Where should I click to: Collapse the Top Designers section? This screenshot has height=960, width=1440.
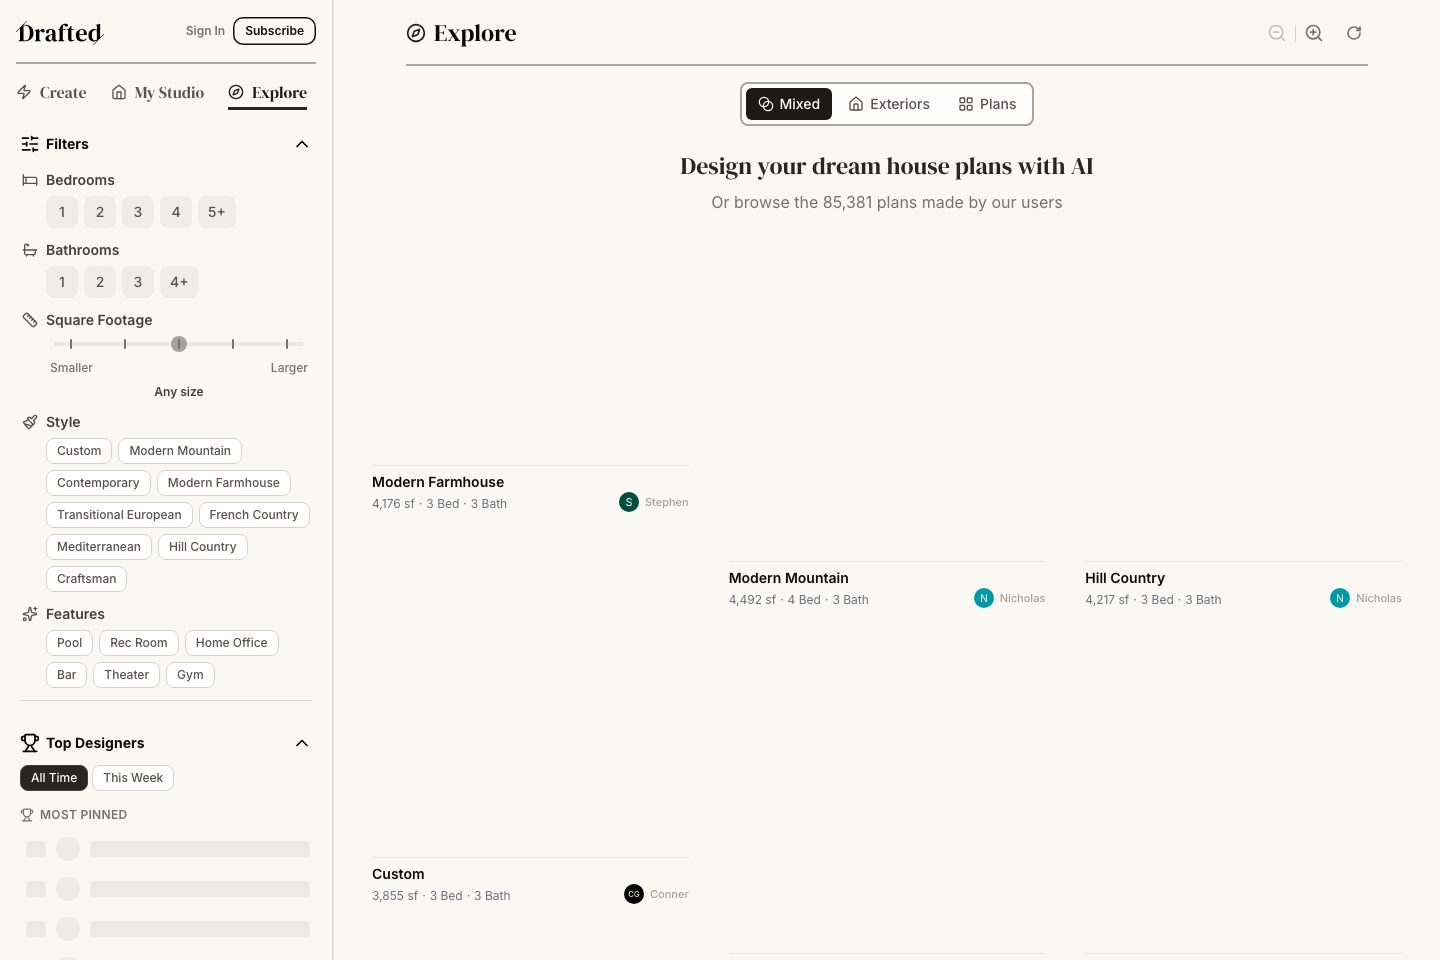tap(302, 743)
